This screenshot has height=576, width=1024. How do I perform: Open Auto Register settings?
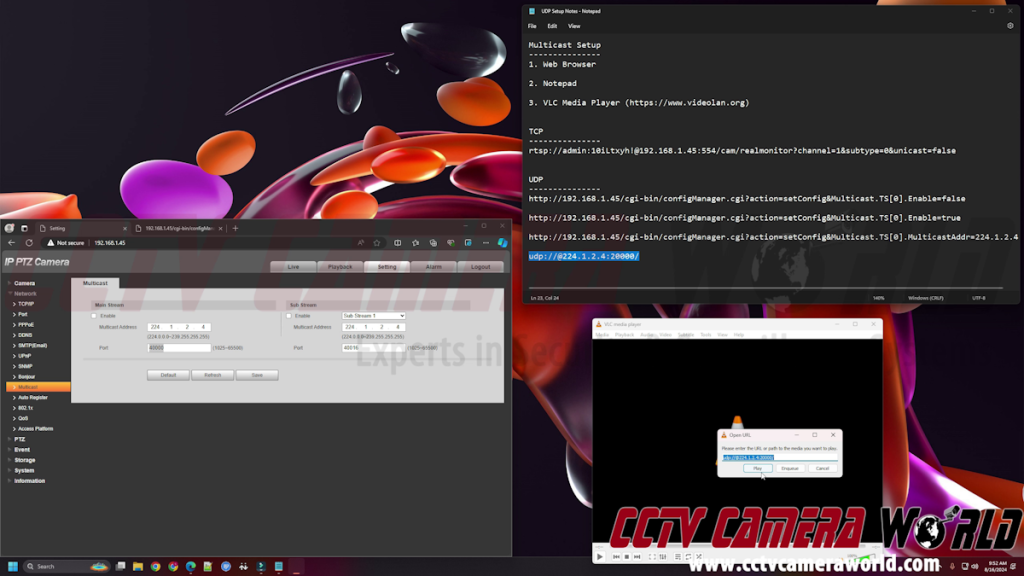point(33,398)
